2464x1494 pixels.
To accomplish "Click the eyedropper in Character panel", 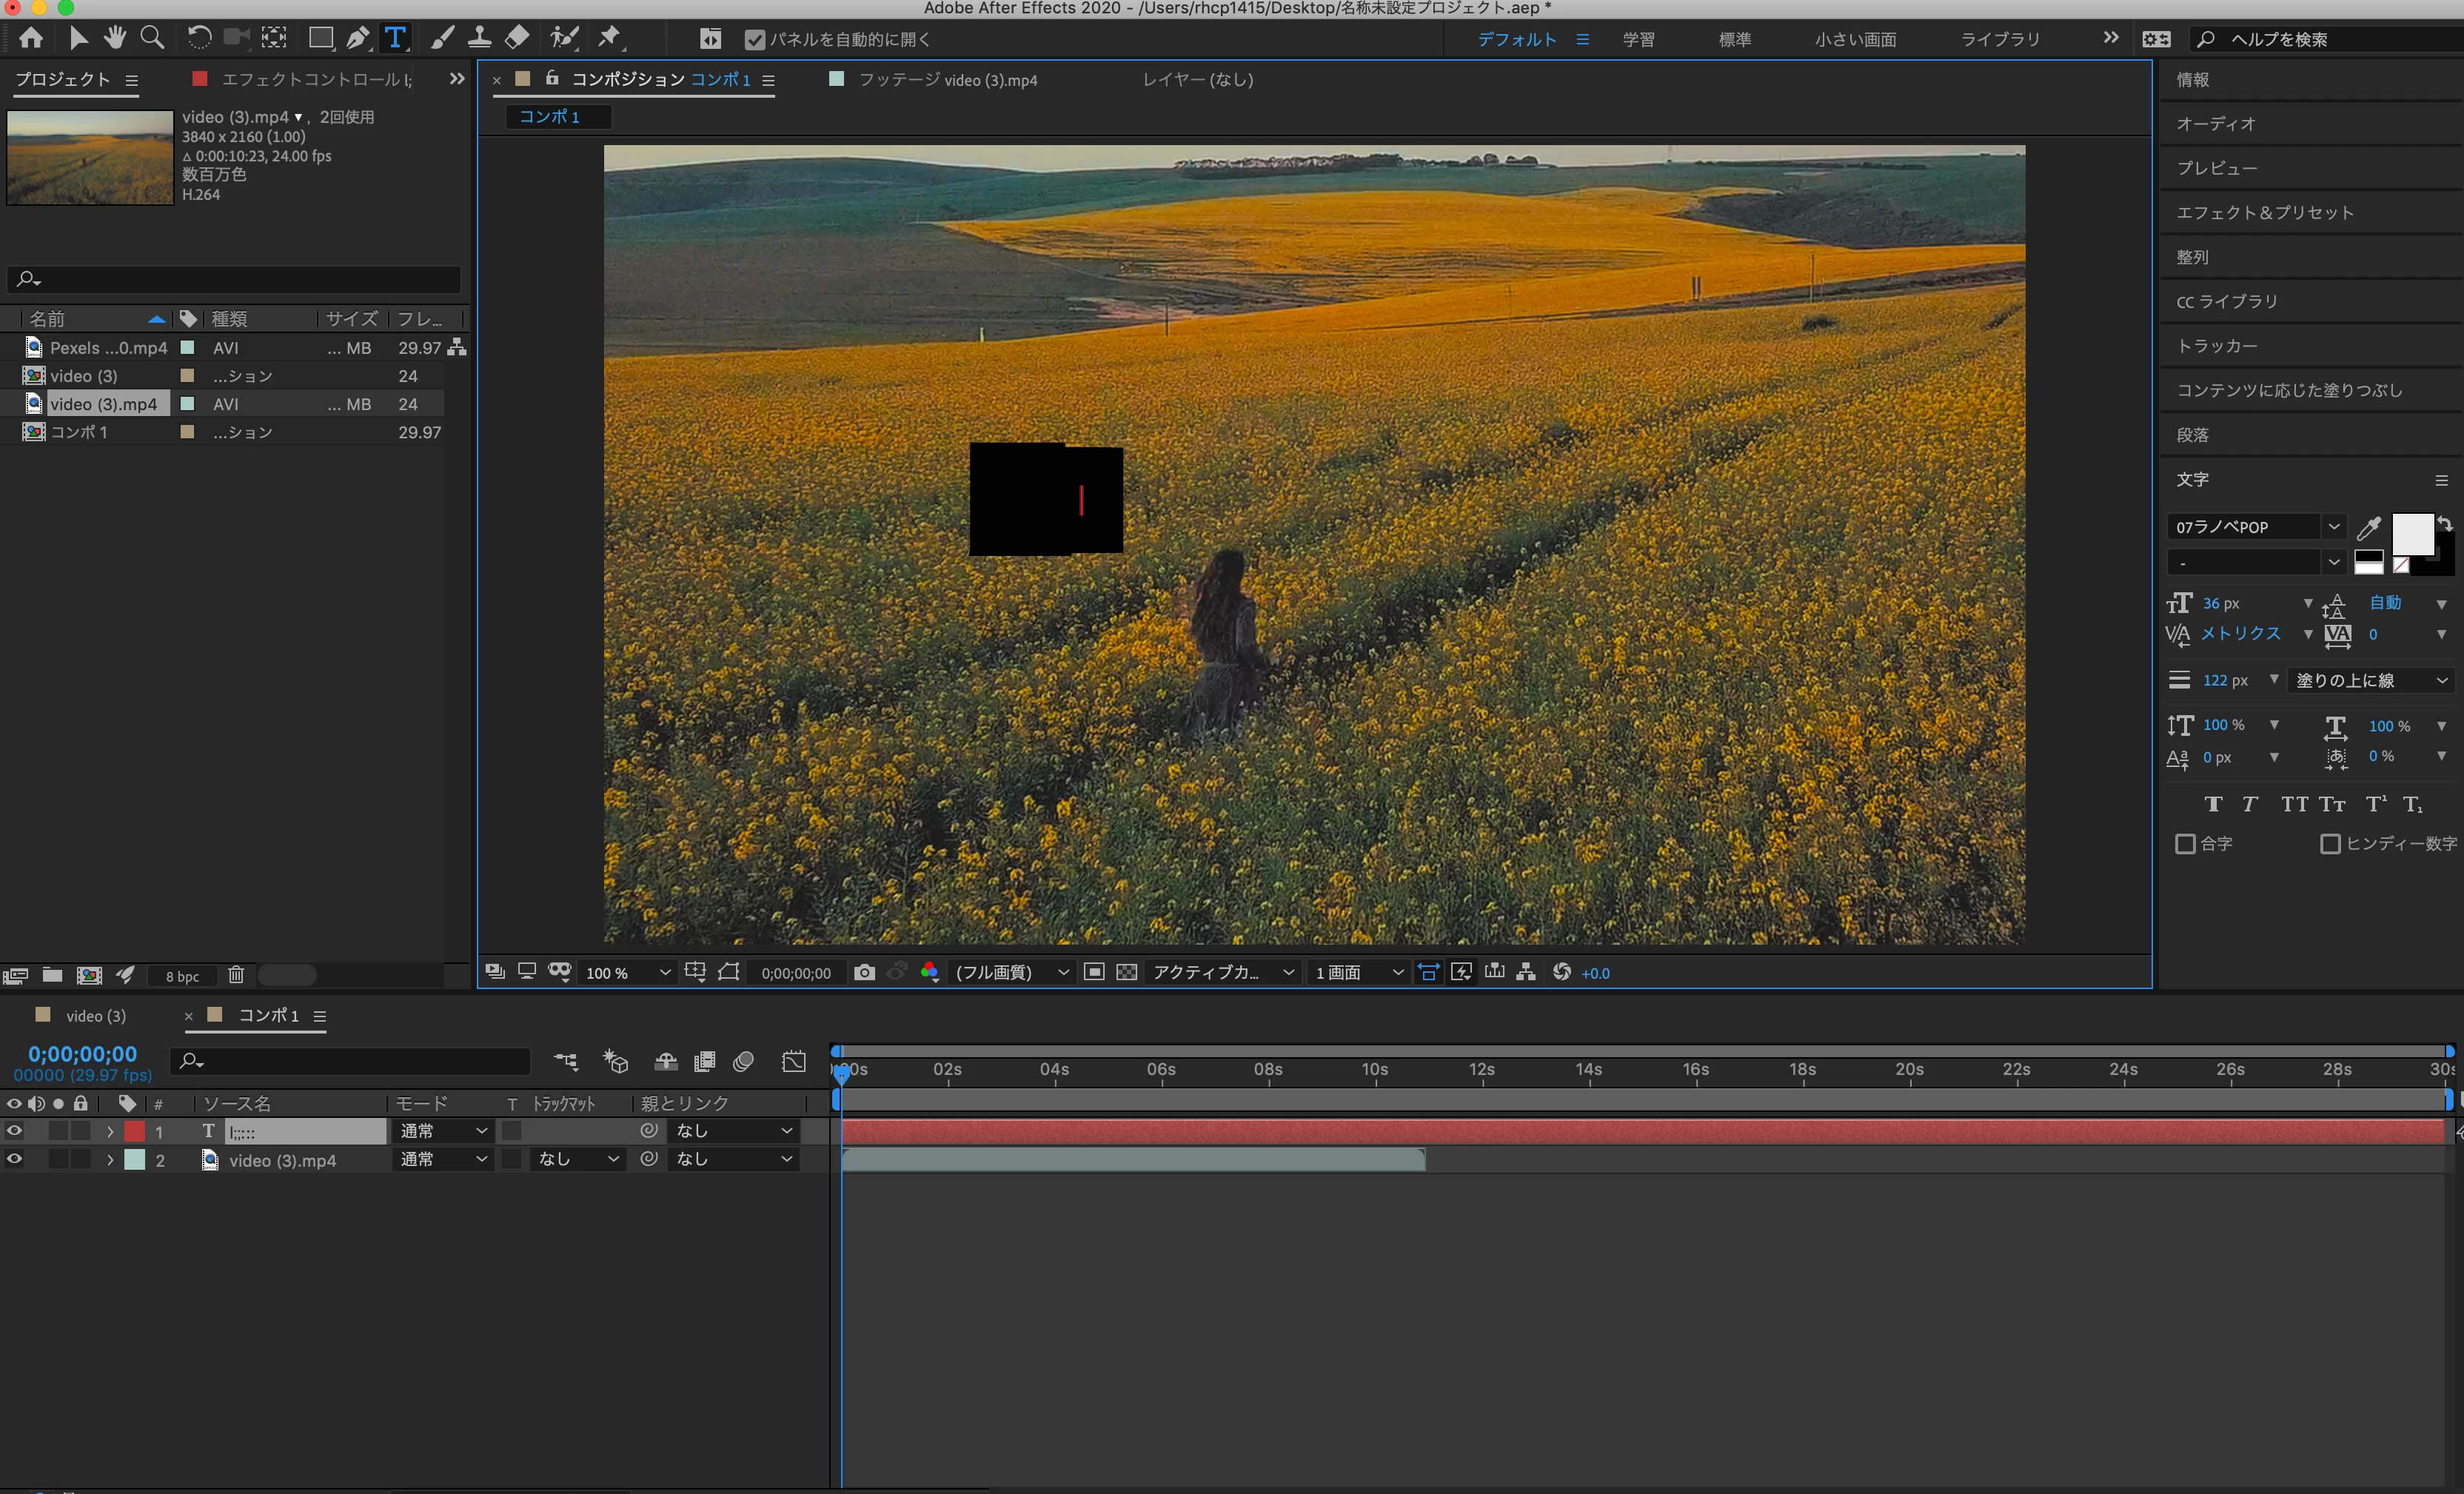I will (x=2367, y=528).
